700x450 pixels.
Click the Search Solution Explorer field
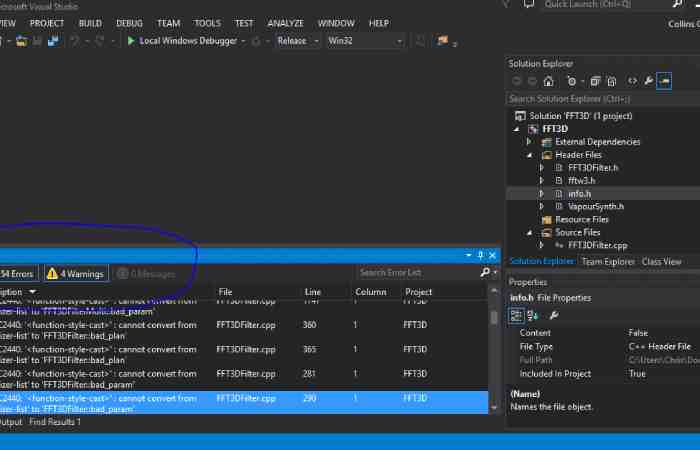point(603,99)
